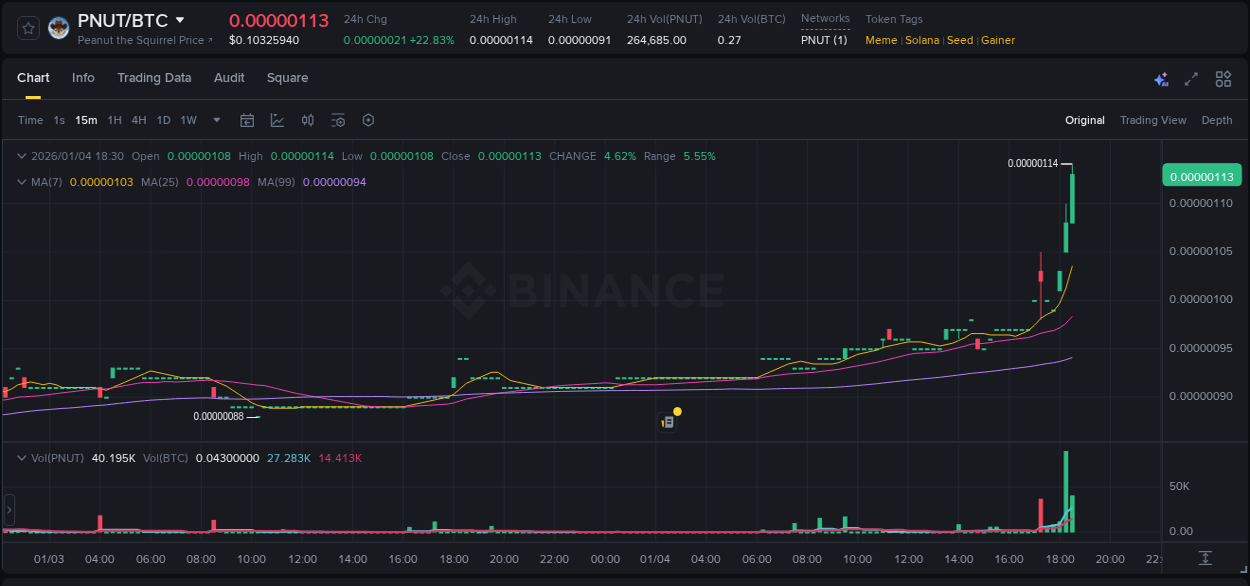Open the calendar date selector icon
This screenshot has width=1250, height=586.
coord(247,120)
